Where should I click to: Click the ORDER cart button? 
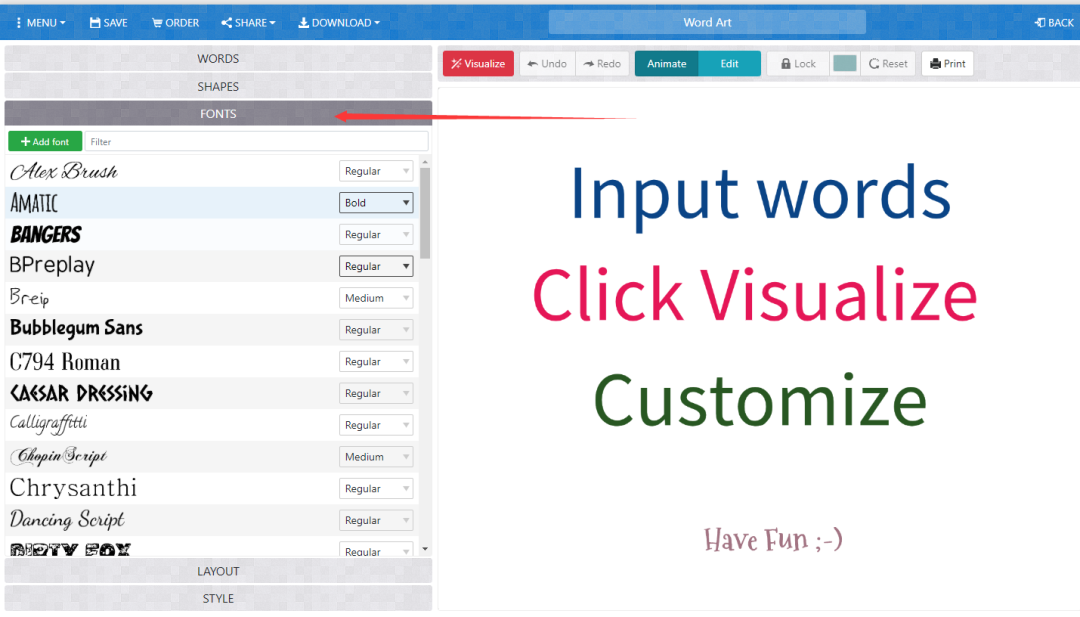click(x=176, y=23)
